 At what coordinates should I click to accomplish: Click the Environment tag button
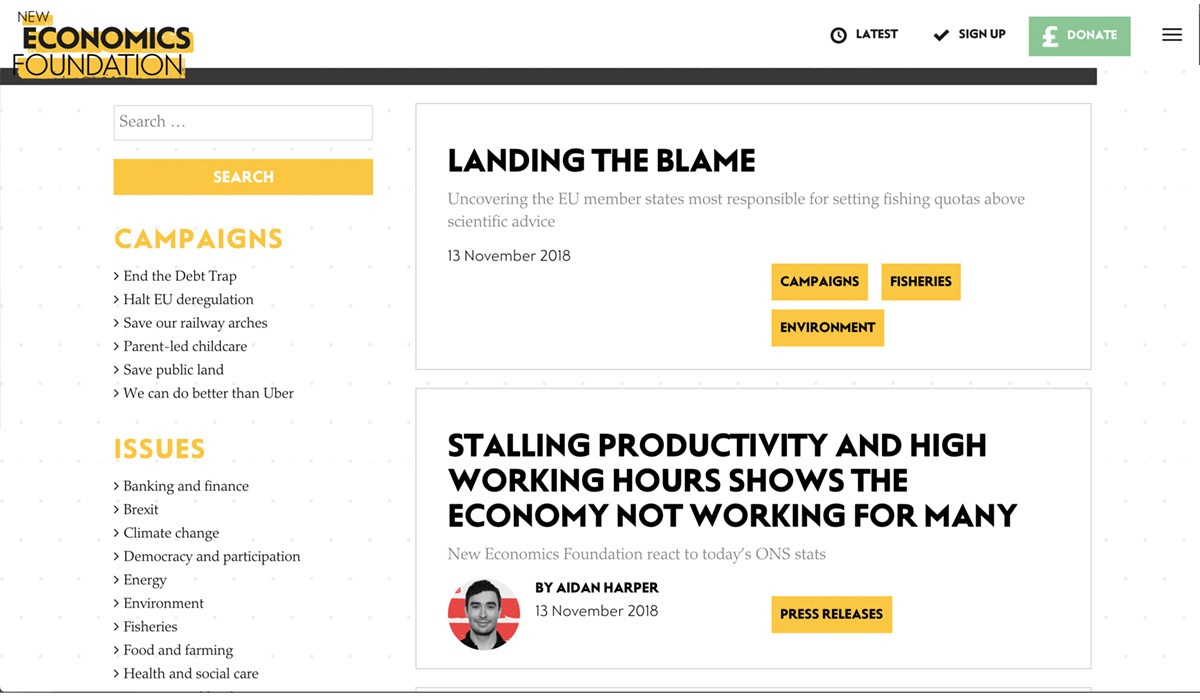coord(828,328)
